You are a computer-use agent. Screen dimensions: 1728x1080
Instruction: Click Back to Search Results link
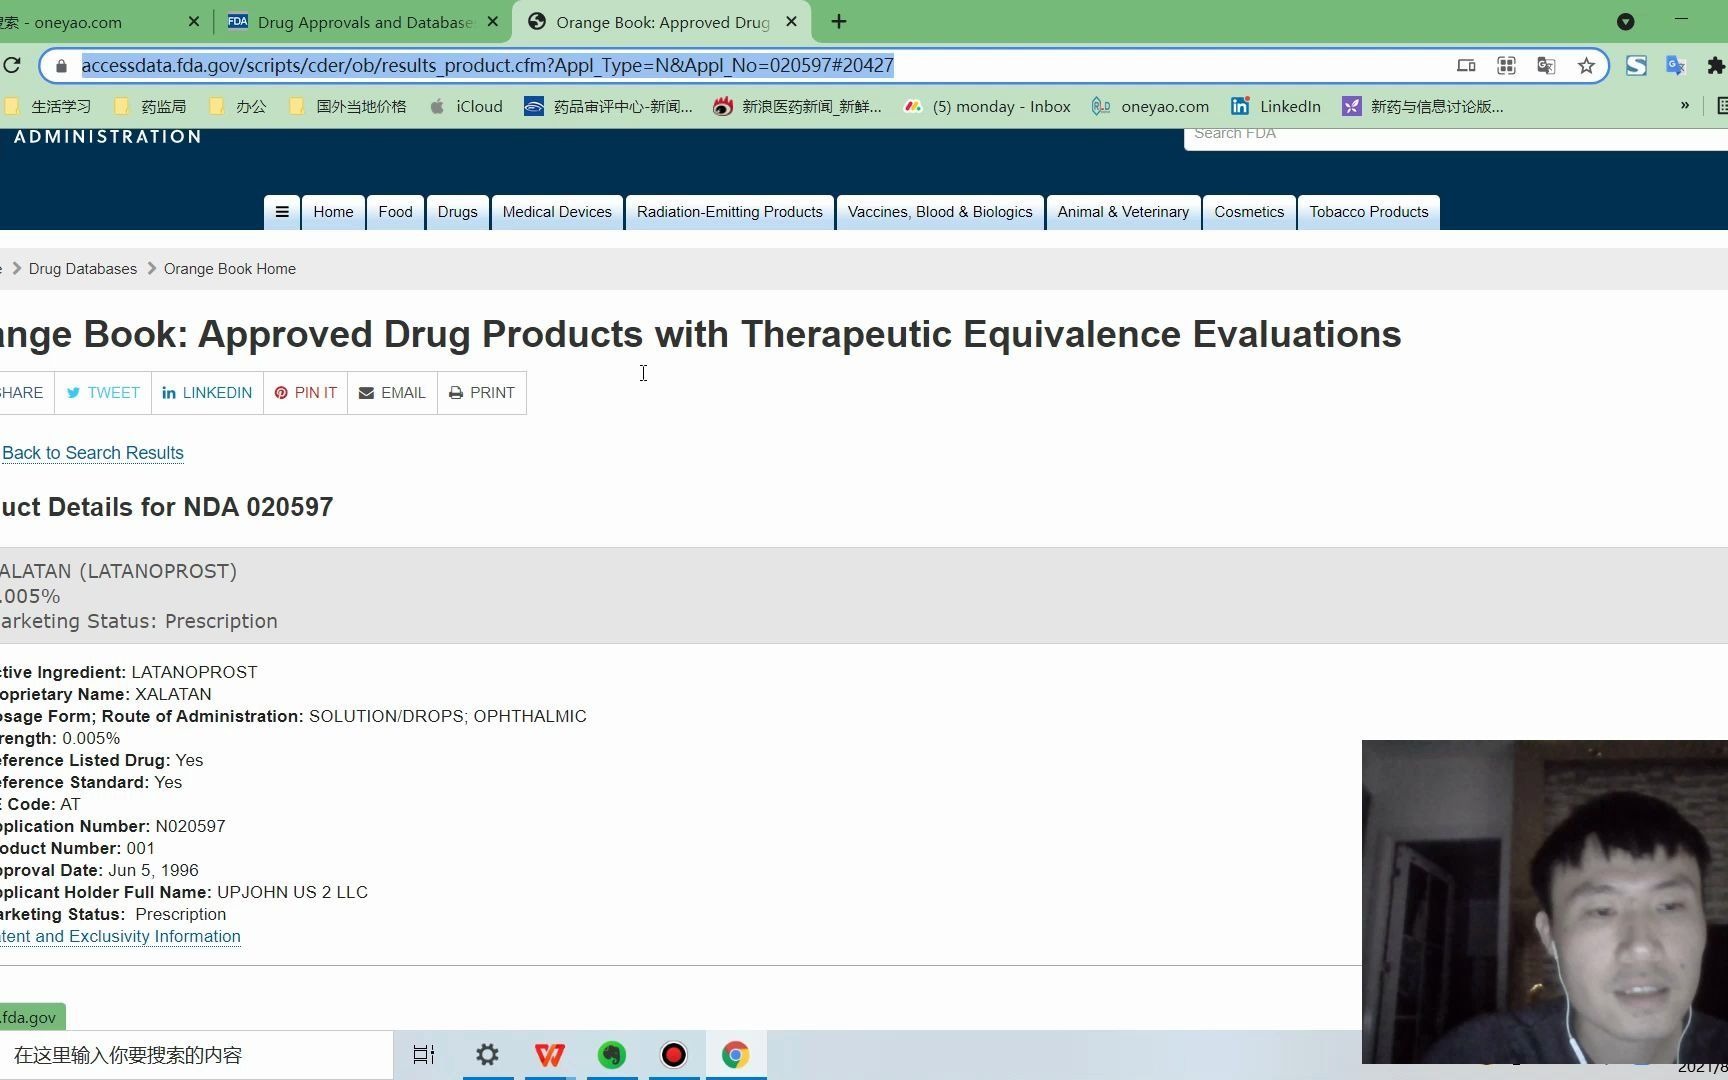tap(93, 453)
